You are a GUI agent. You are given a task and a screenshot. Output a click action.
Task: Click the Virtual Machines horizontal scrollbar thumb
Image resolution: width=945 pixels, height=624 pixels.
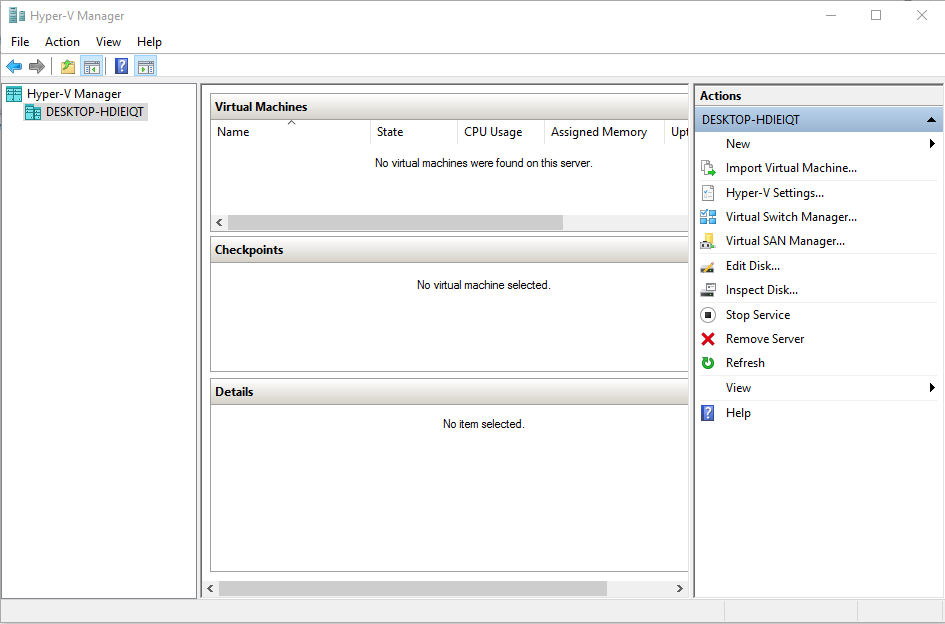click(x=395, y=222)
